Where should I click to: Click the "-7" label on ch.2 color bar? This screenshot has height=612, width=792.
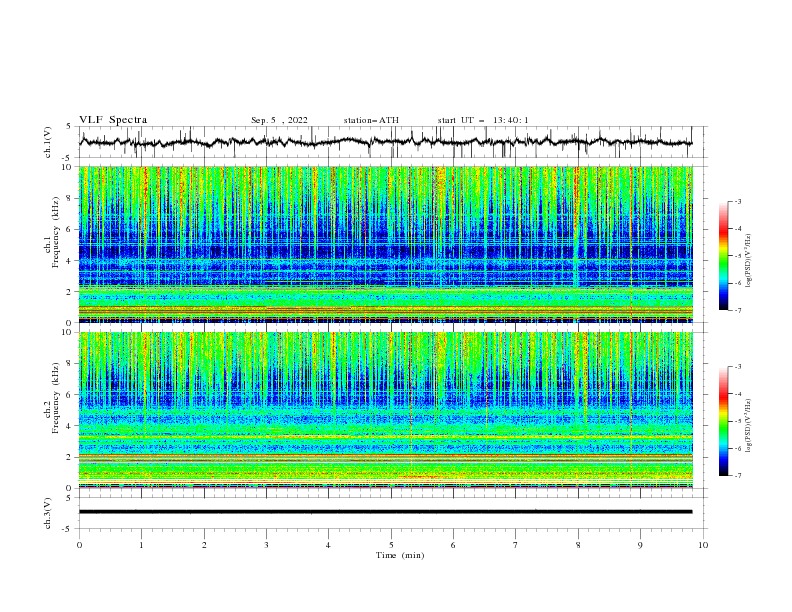coord(737,476)
